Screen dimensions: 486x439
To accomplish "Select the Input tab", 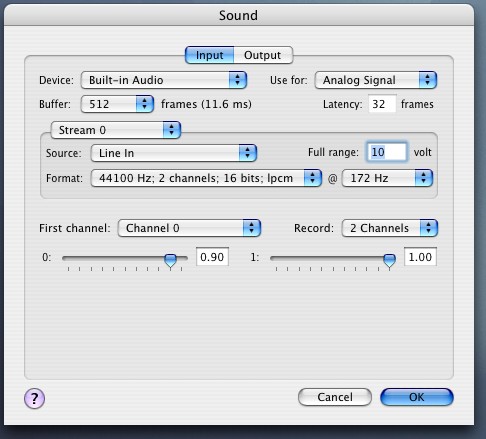I will click(209, 55).
